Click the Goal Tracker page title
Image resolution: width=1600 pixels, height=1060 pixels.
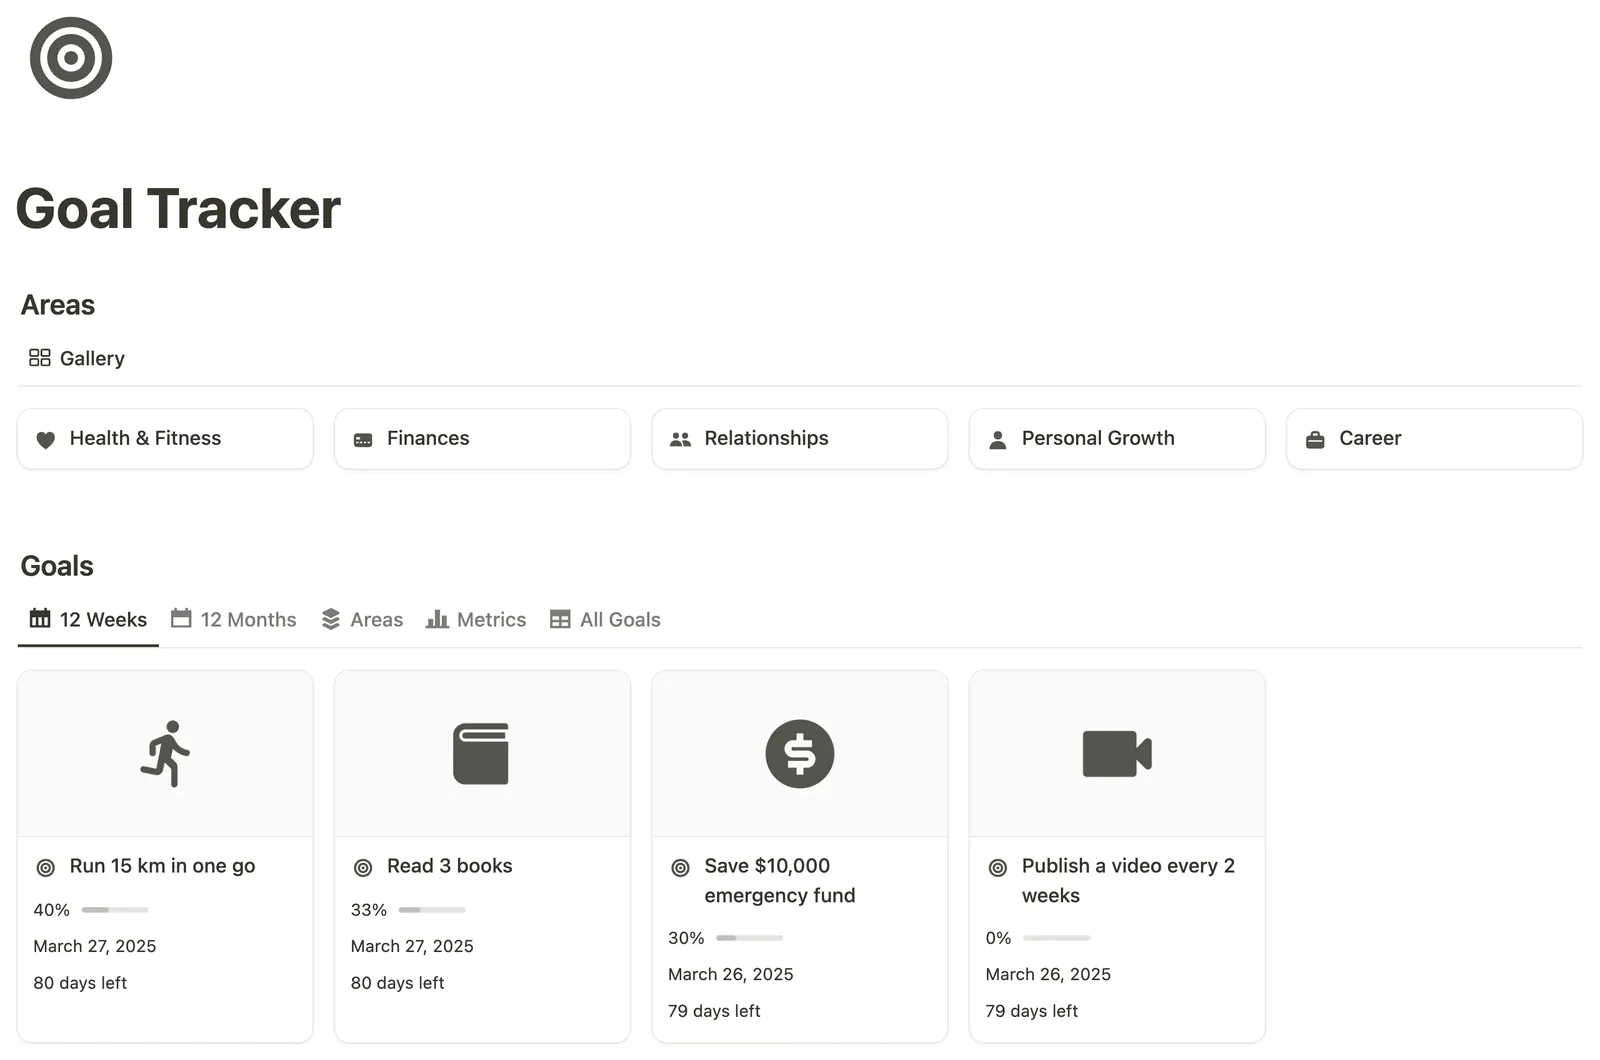pos(178,209)
